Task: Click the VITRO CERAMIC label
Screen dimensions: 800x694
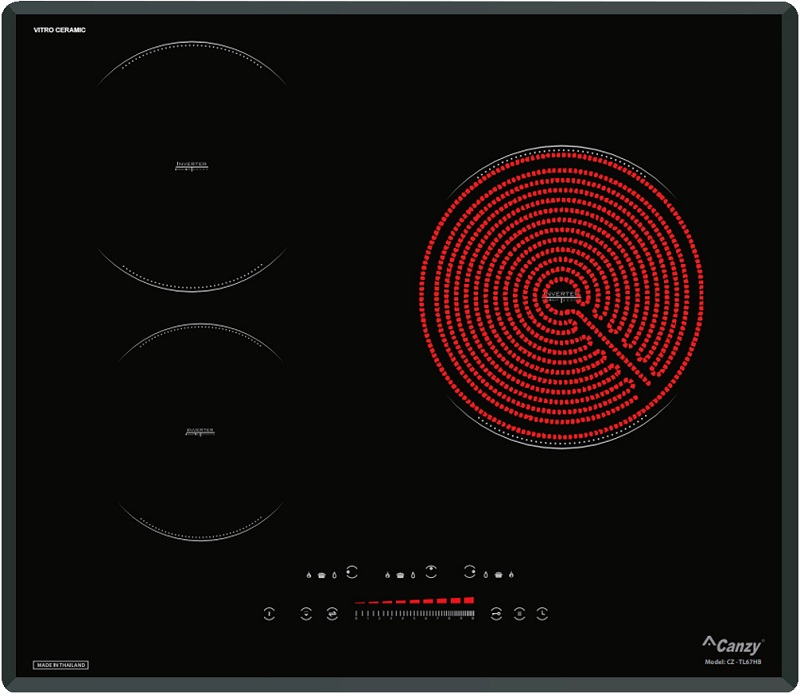Action: 60,30
